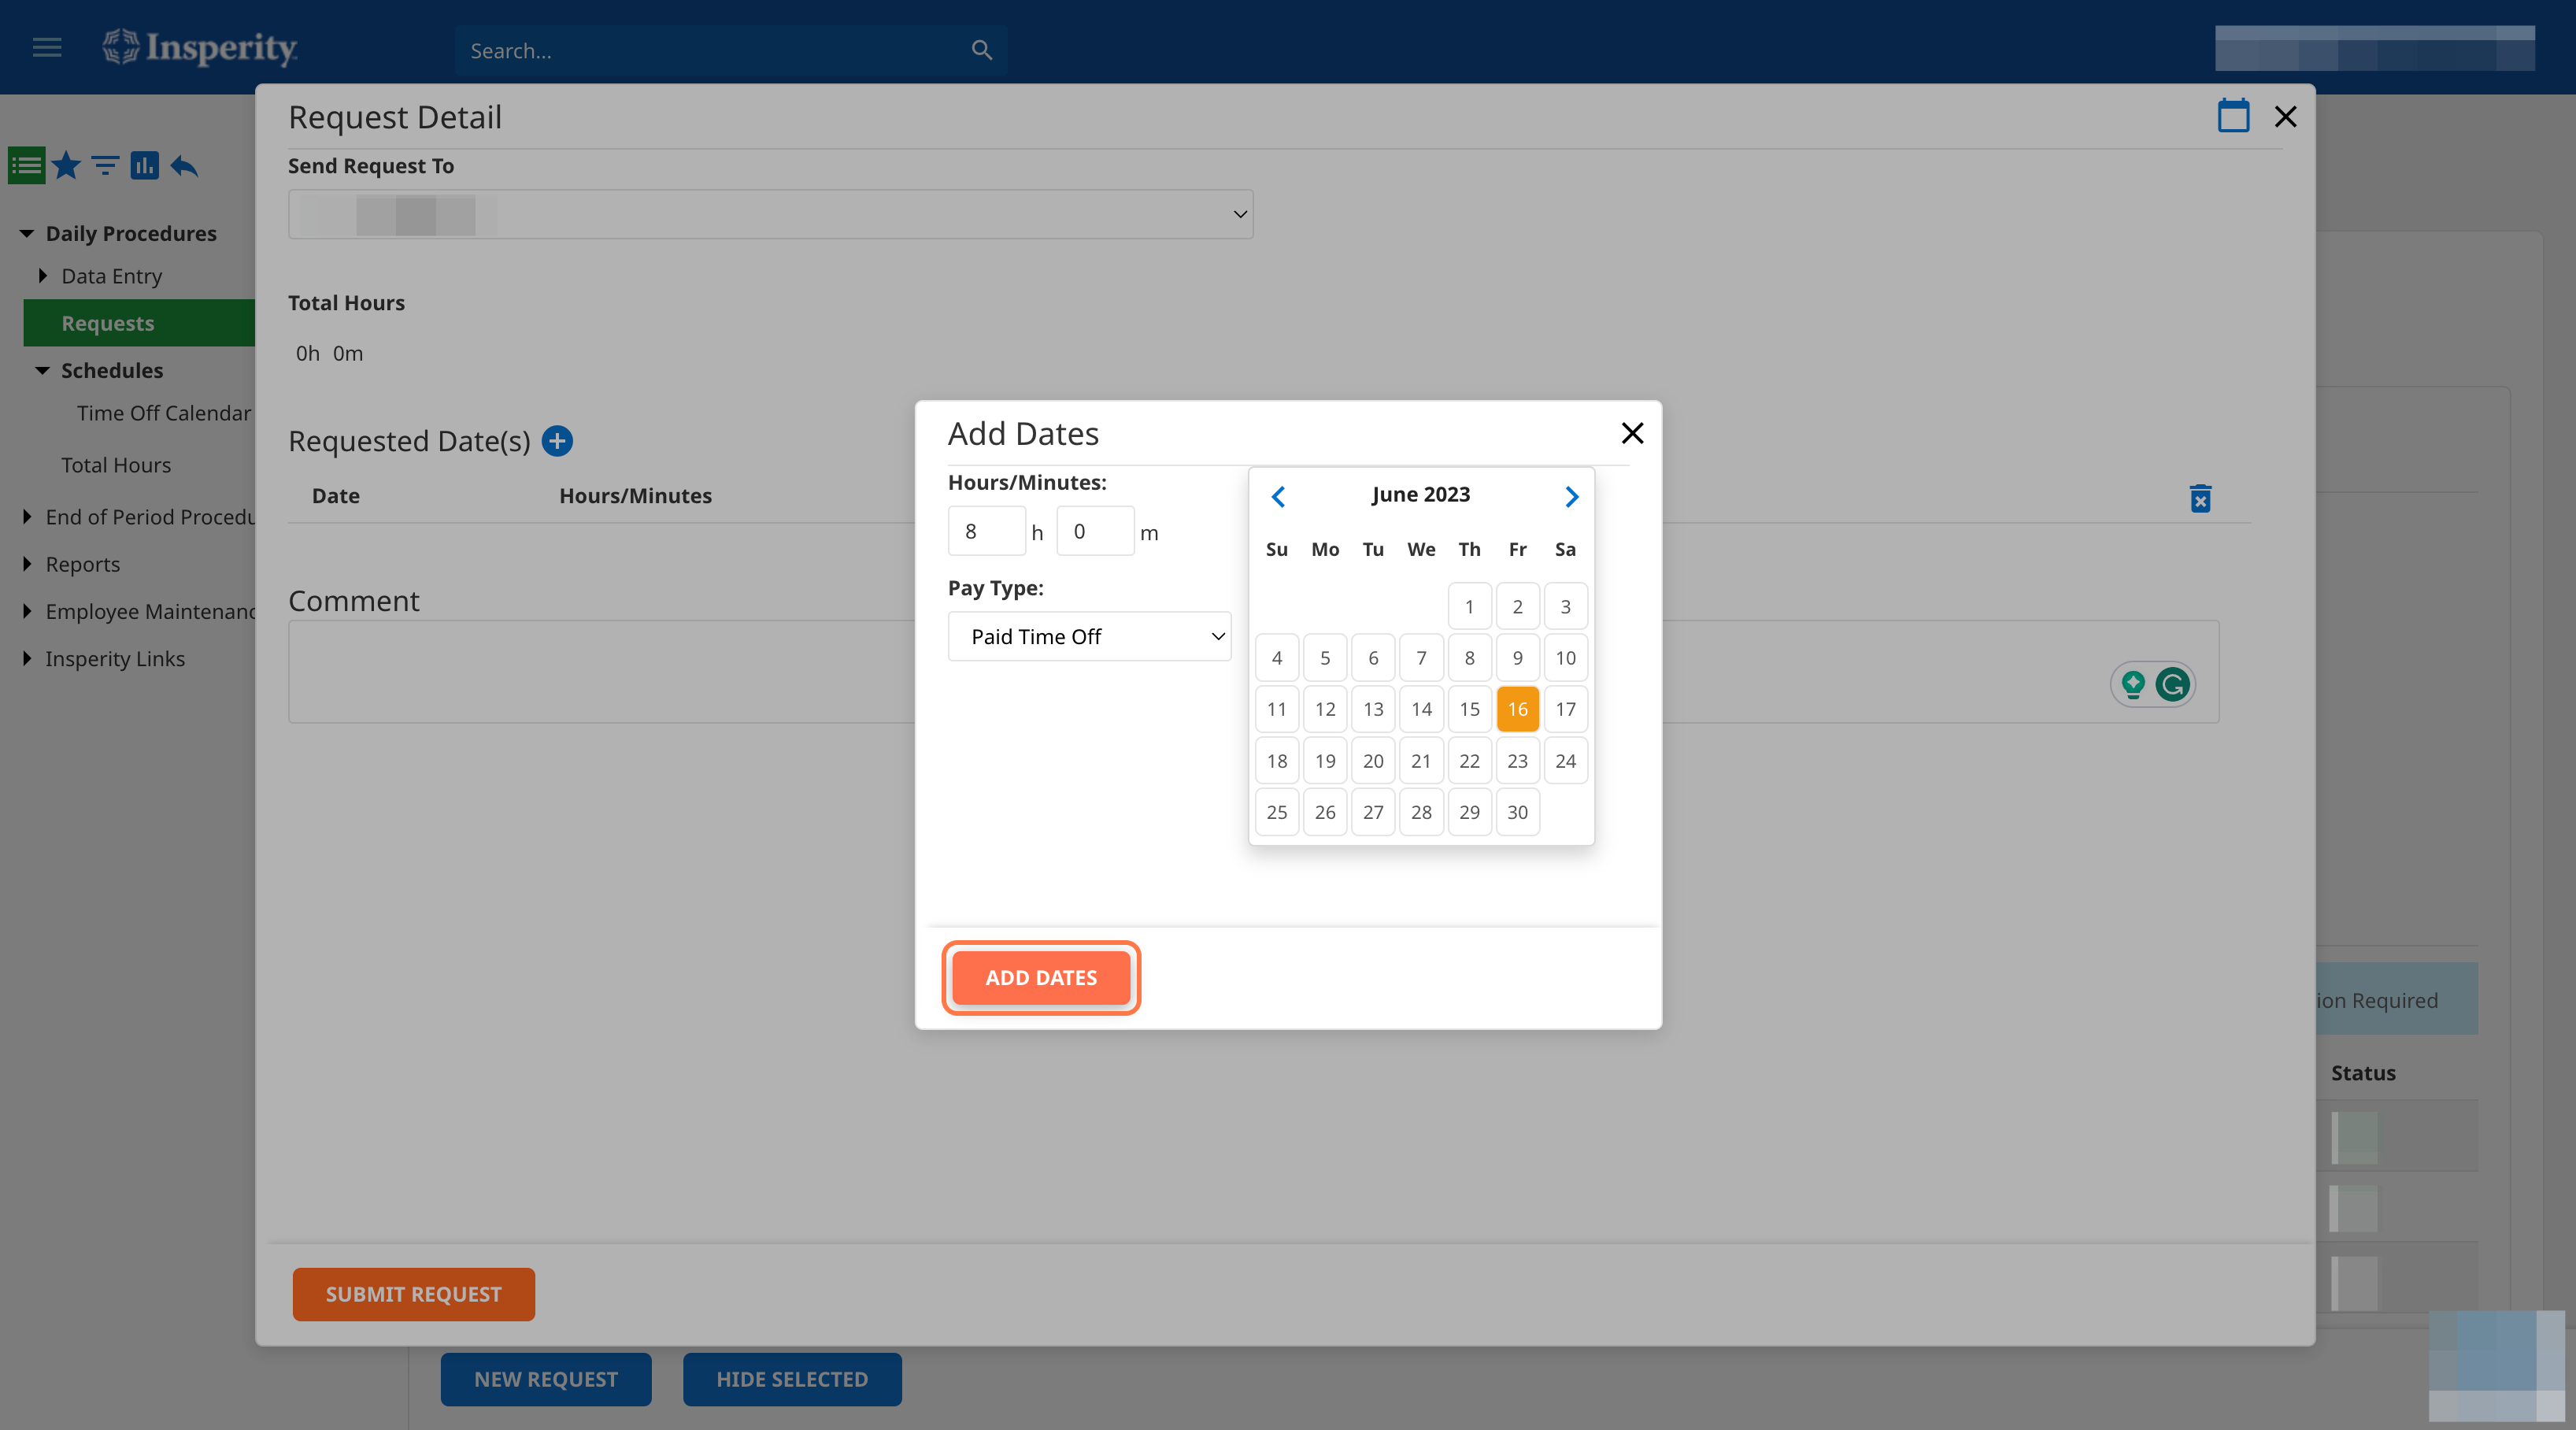Expand Insperity Links section
This screenshot has width=2576, height=1430.
27,658
